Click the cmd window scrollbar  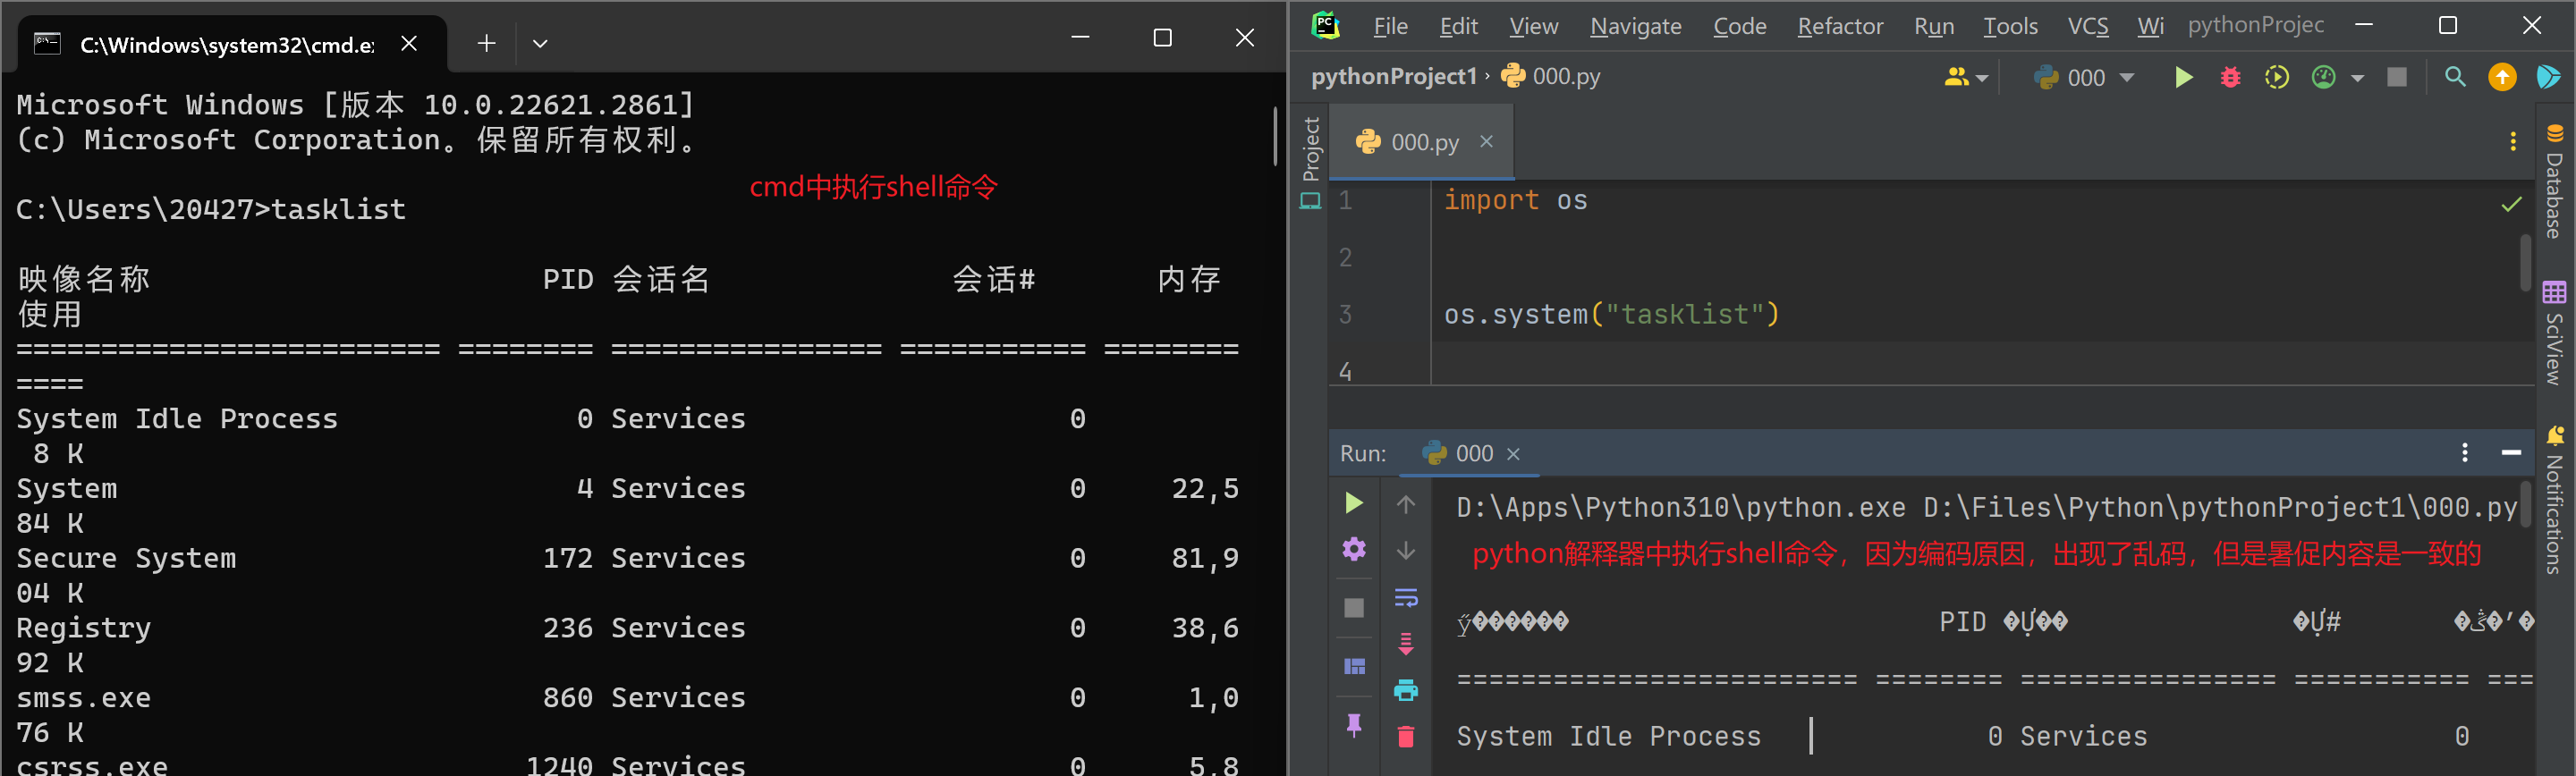point(1276,136)
